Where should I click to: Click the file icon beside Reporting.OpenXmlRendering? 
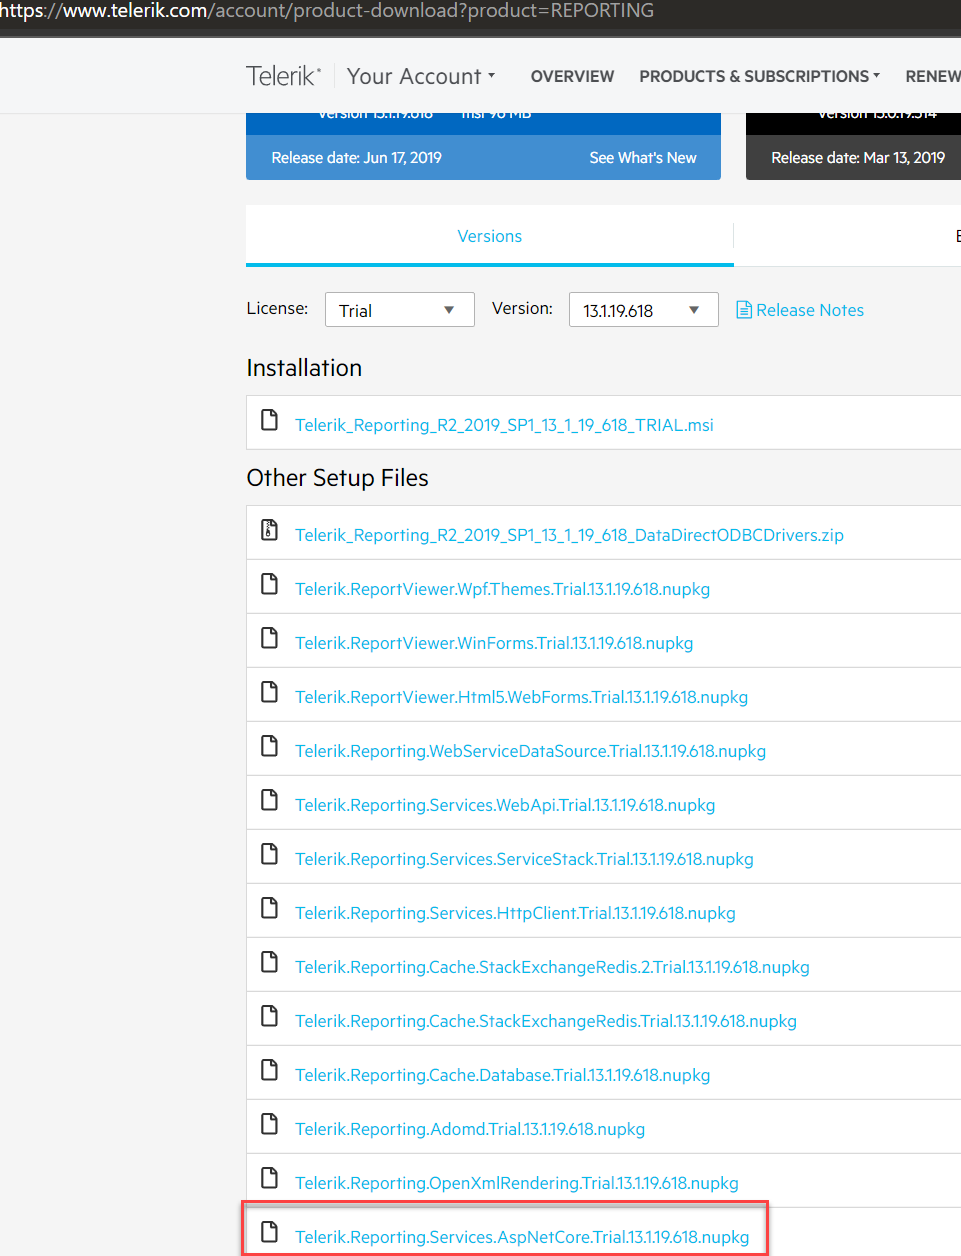[x=269, y=1178]
